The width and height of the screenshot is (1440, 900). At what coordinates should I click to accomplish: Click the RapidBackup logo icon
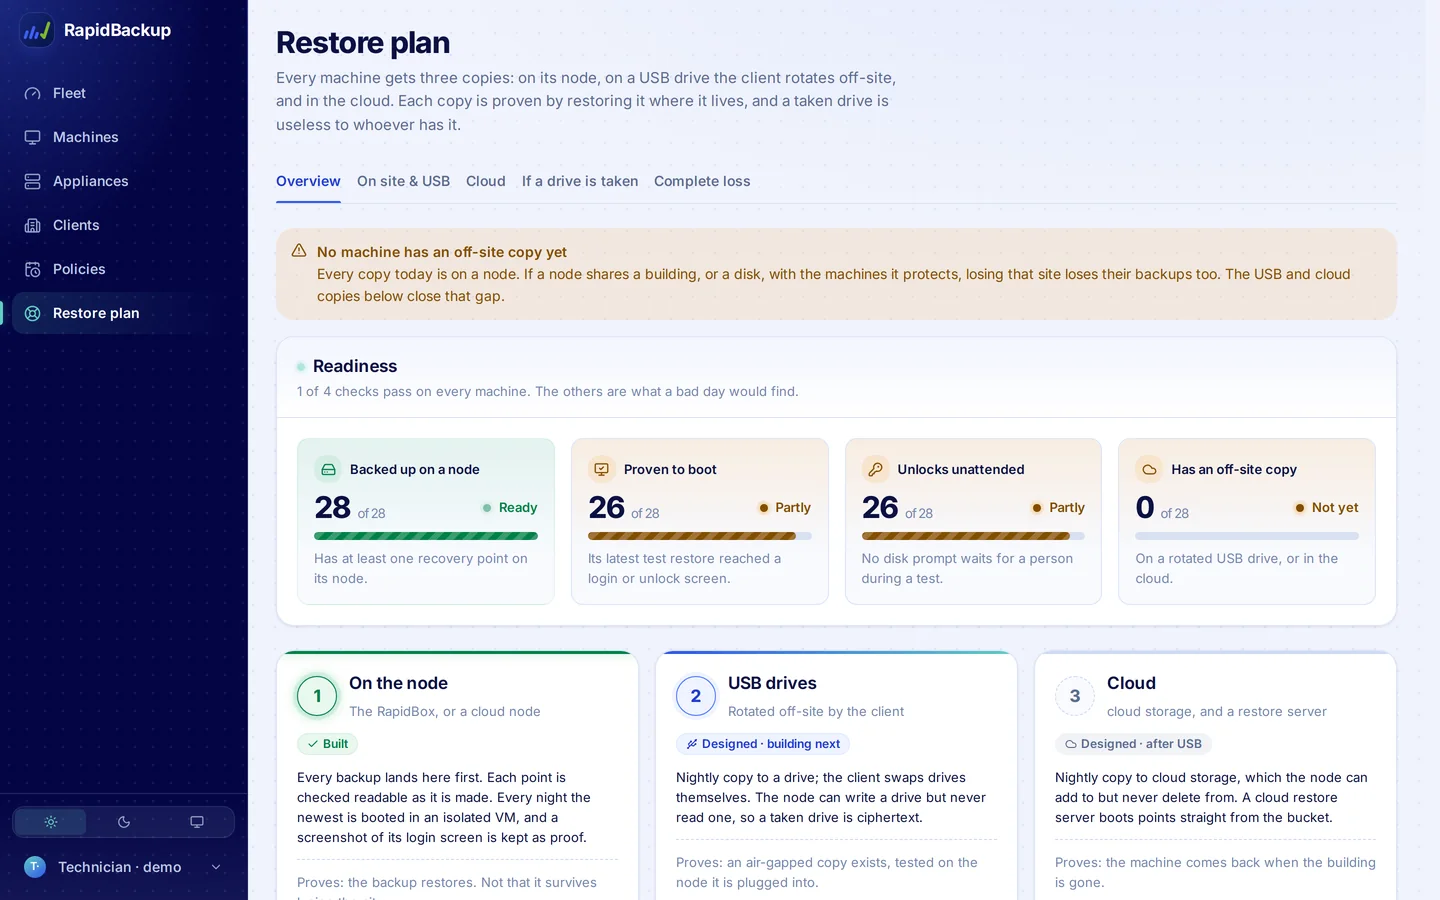click(37, 30)
